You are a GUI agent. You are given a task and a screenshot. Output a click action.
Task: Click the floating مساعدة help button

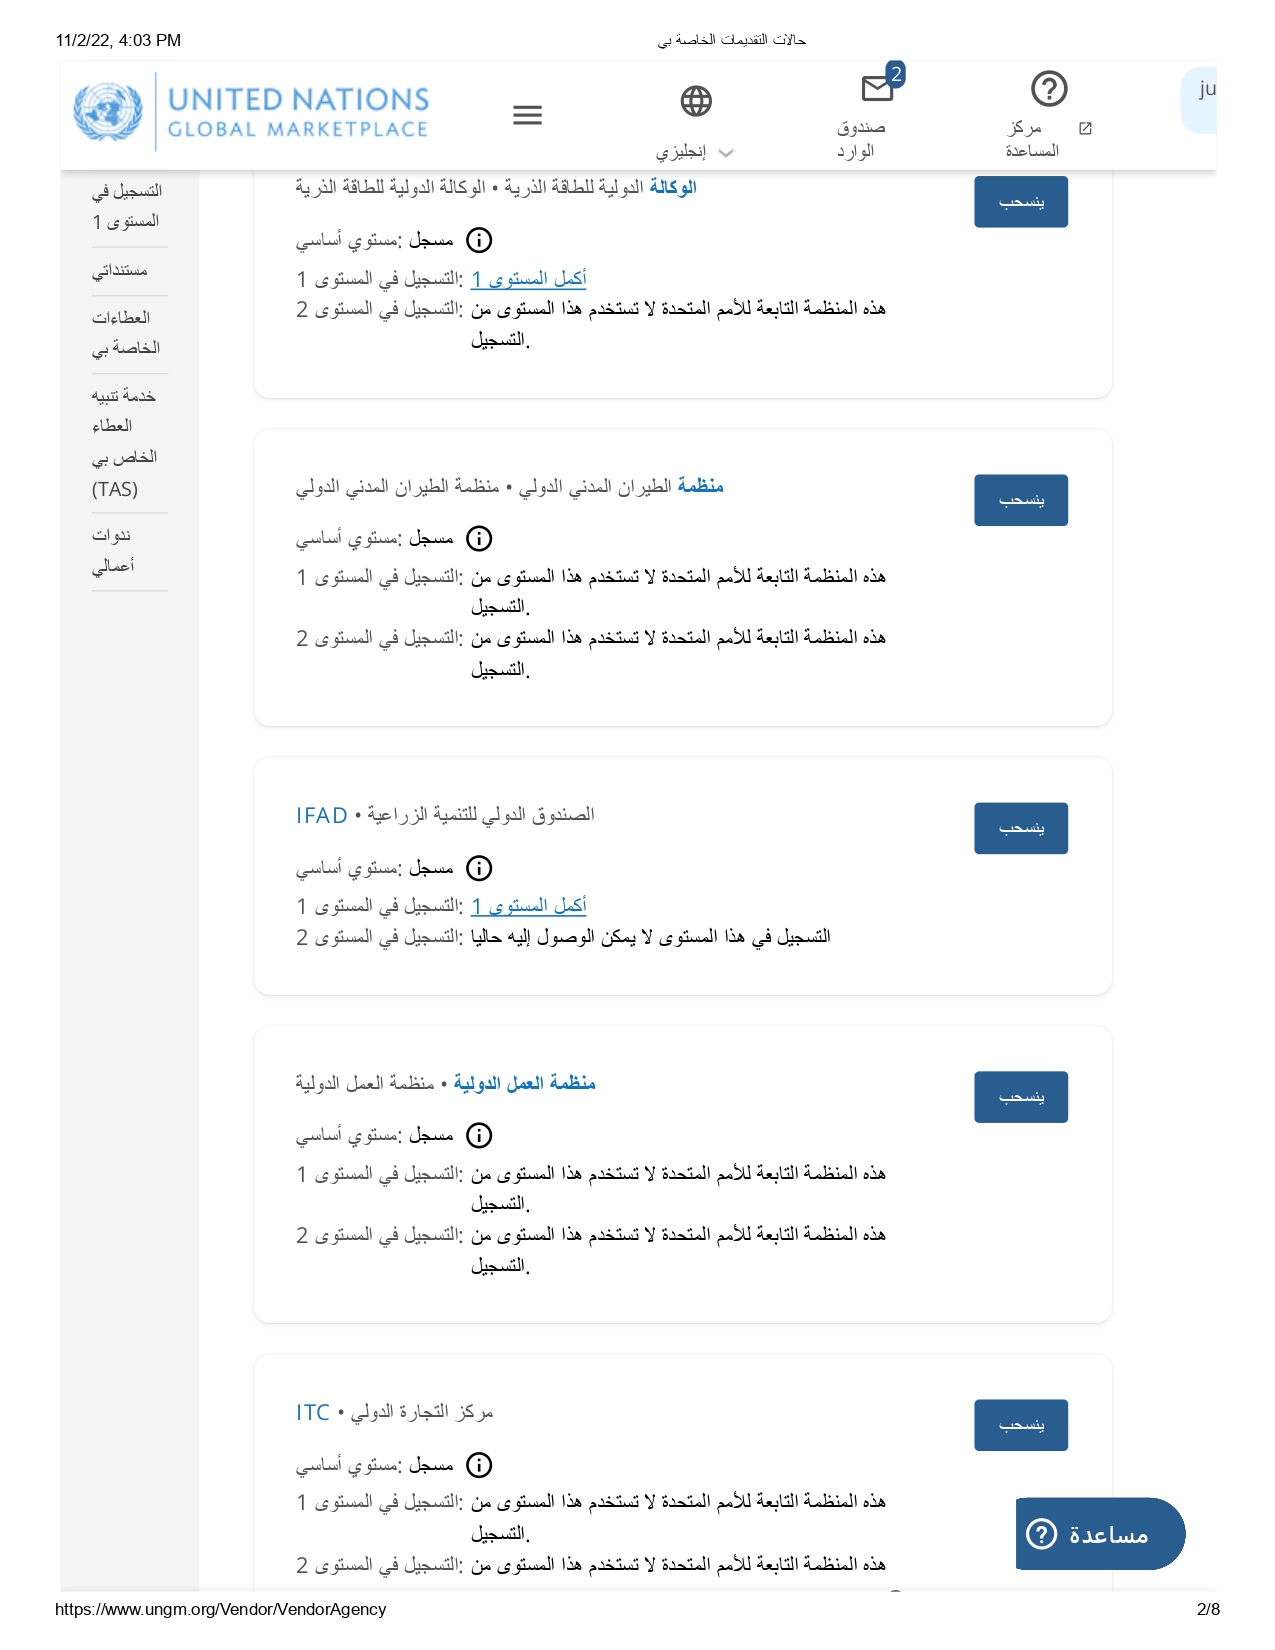tap(1100, 1534)
